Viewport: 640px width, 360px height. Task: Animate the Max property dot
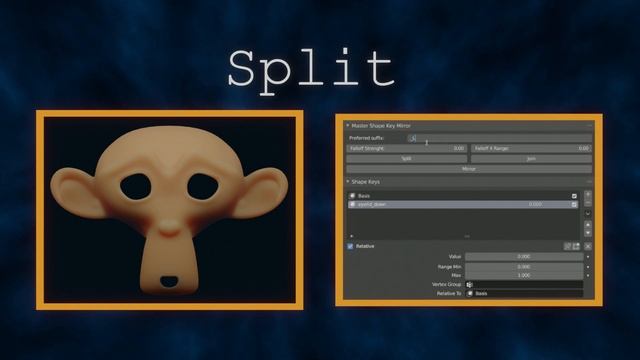click(588, 276)
